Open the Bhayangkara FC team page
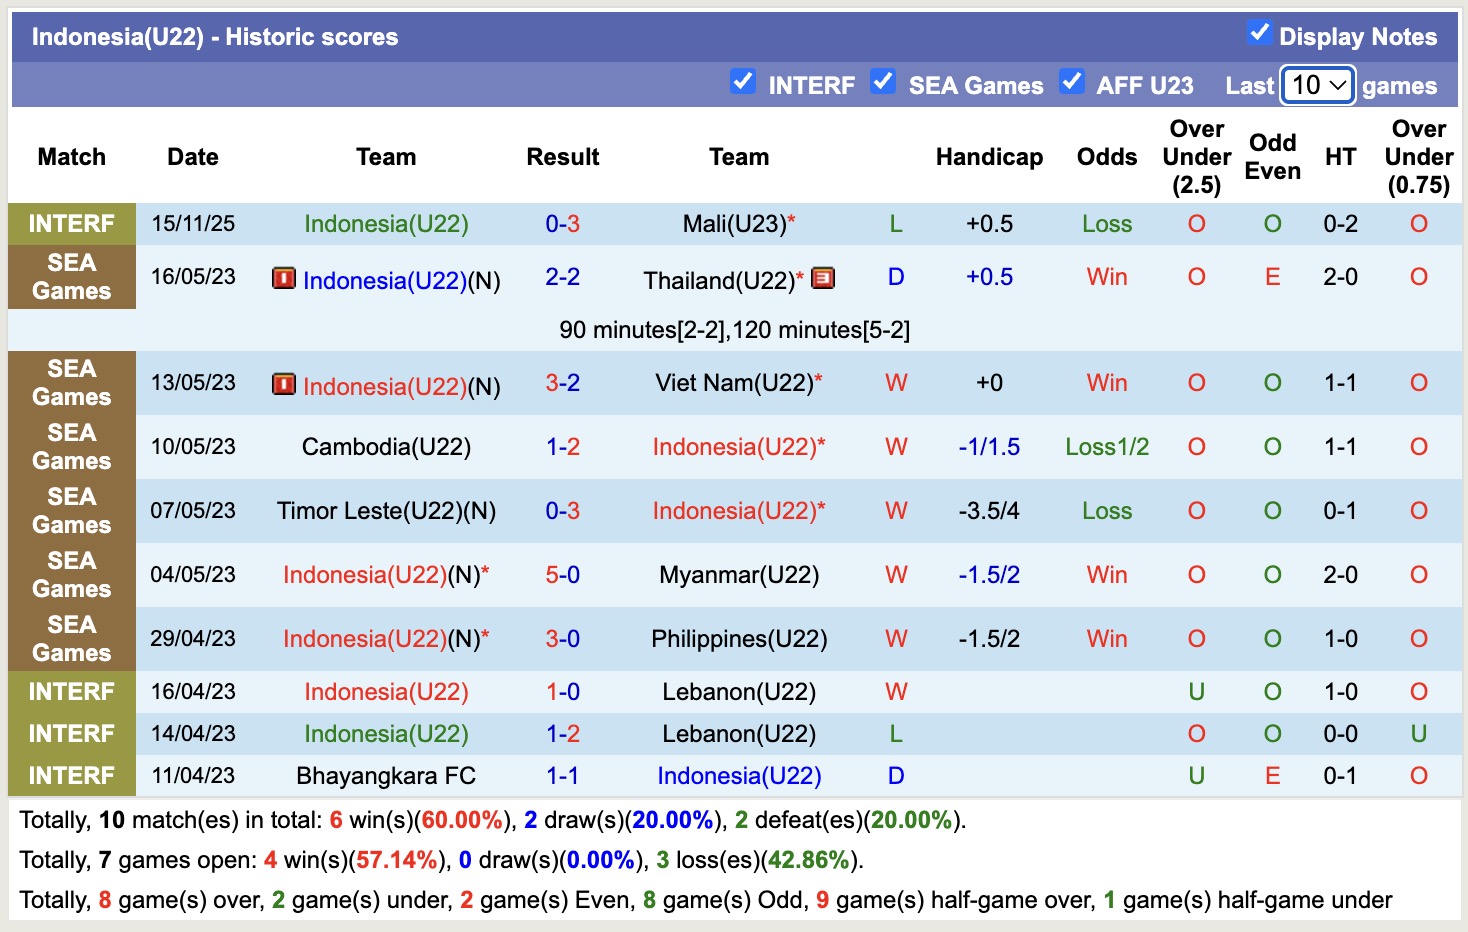Viewport: 1468px width, 932px height. click(386, 776)
